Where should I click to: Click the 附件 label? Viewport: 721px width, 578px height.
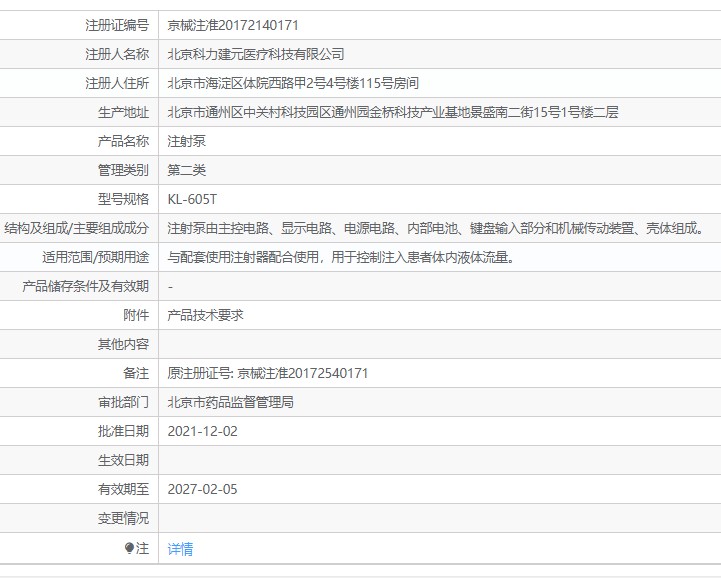tap(136, 315)
